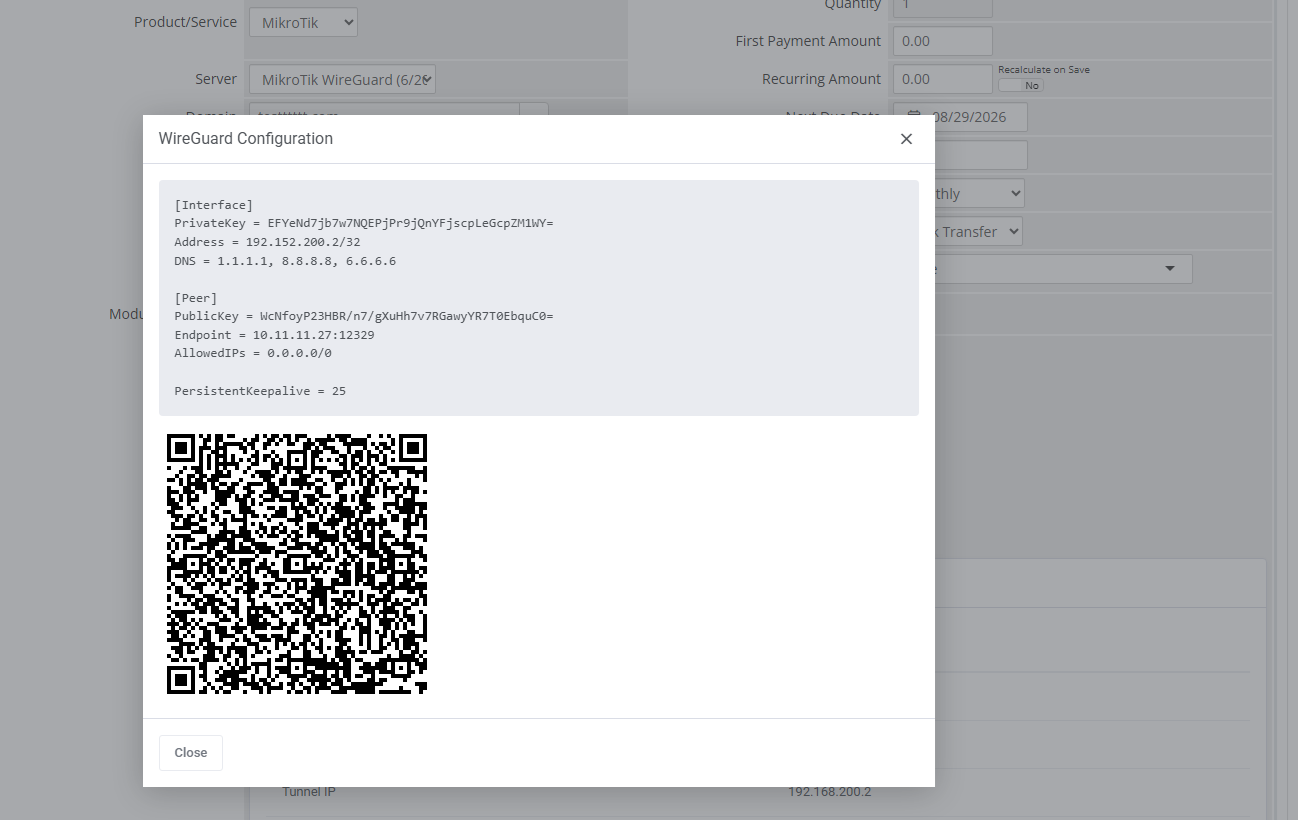Dismiss the WireGuard Configuration dialog with the X
Viewport: 1298px width, 820px height.
point(906,139)
